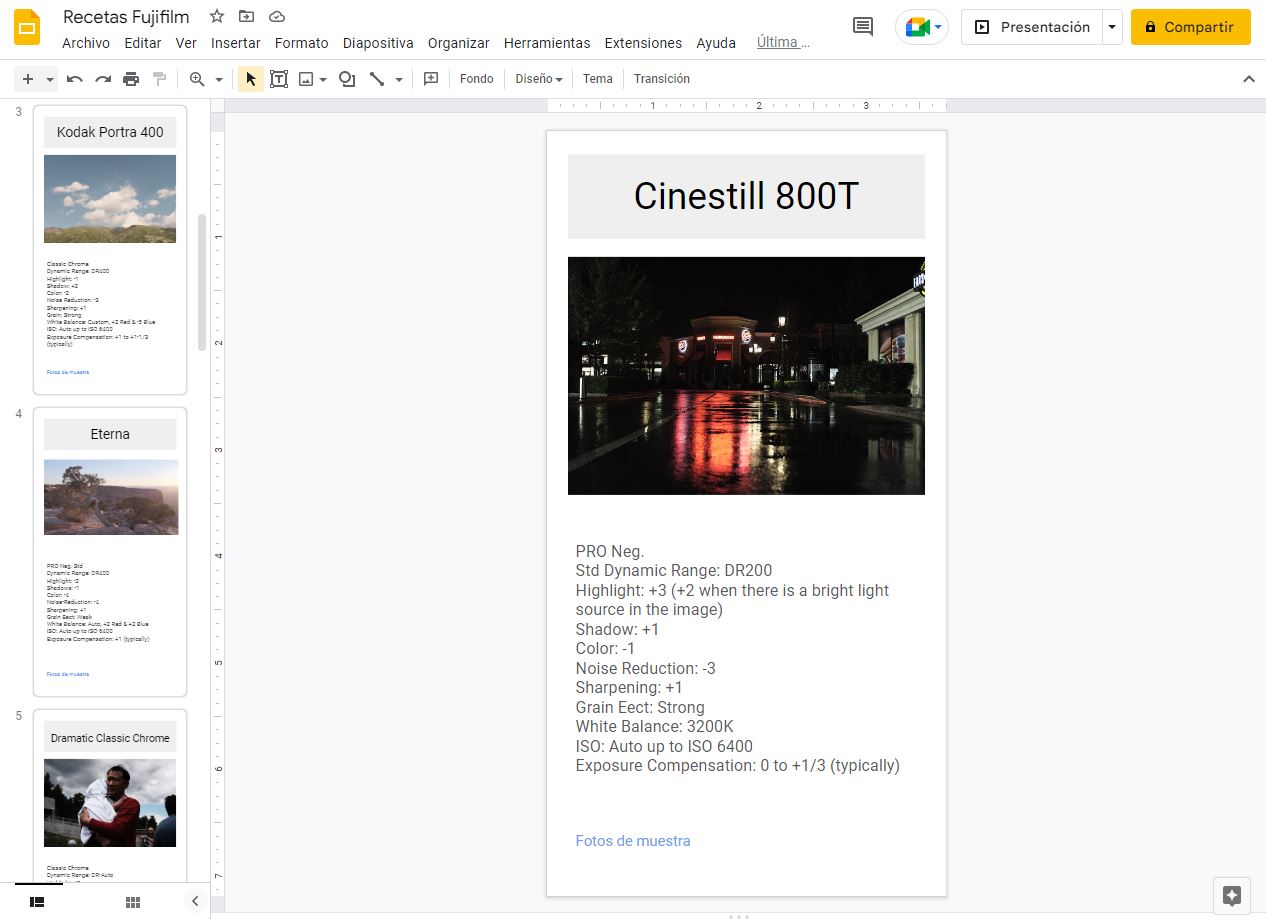Collapse the filmstrip panel arrow
This screenshot has width=1266, height=919.
[195, 901]
